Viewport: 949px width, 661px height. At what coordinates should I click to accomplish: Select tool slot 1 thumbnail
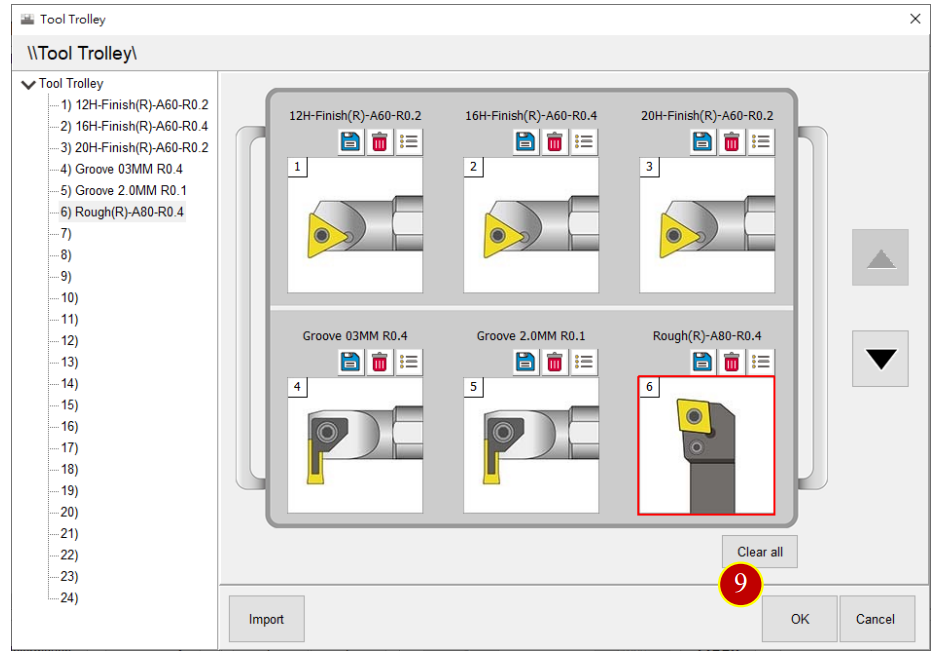[x=355, y=225]
